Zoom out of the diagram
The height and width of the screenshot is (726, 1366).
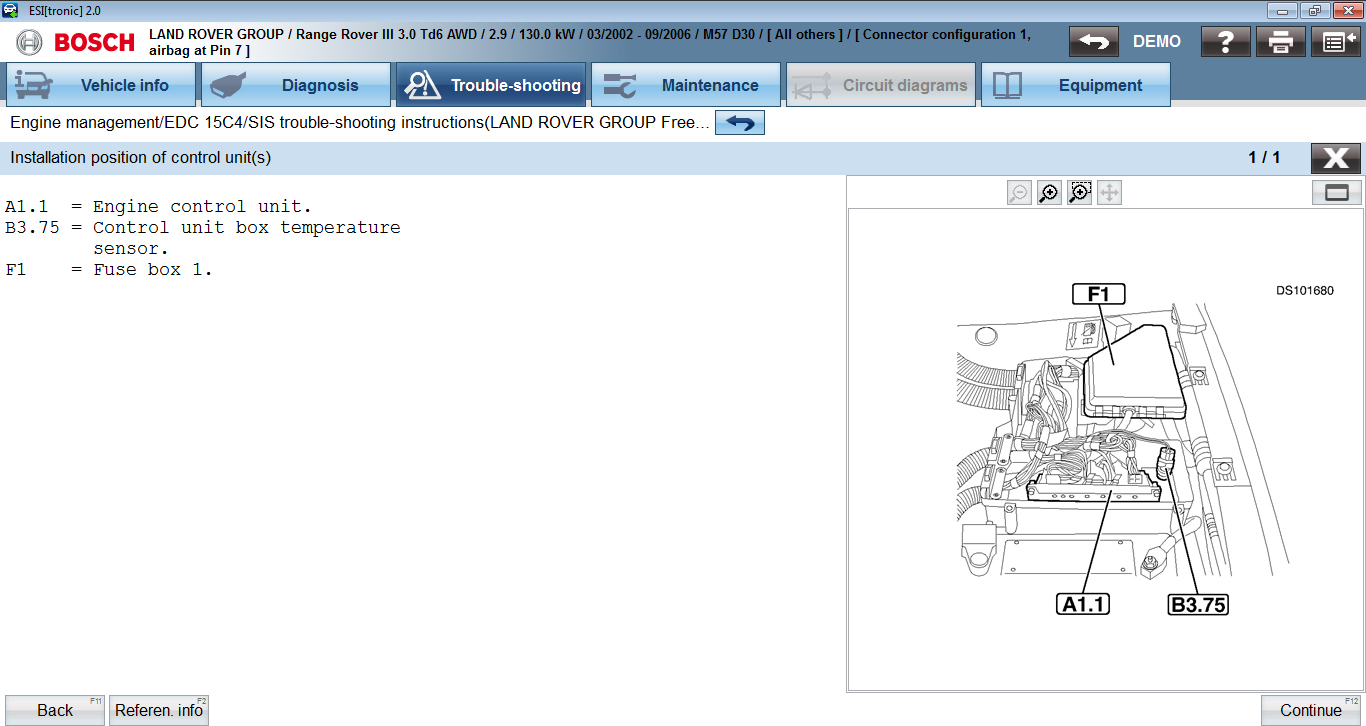pyautogui.click(x=1019, y=193)
